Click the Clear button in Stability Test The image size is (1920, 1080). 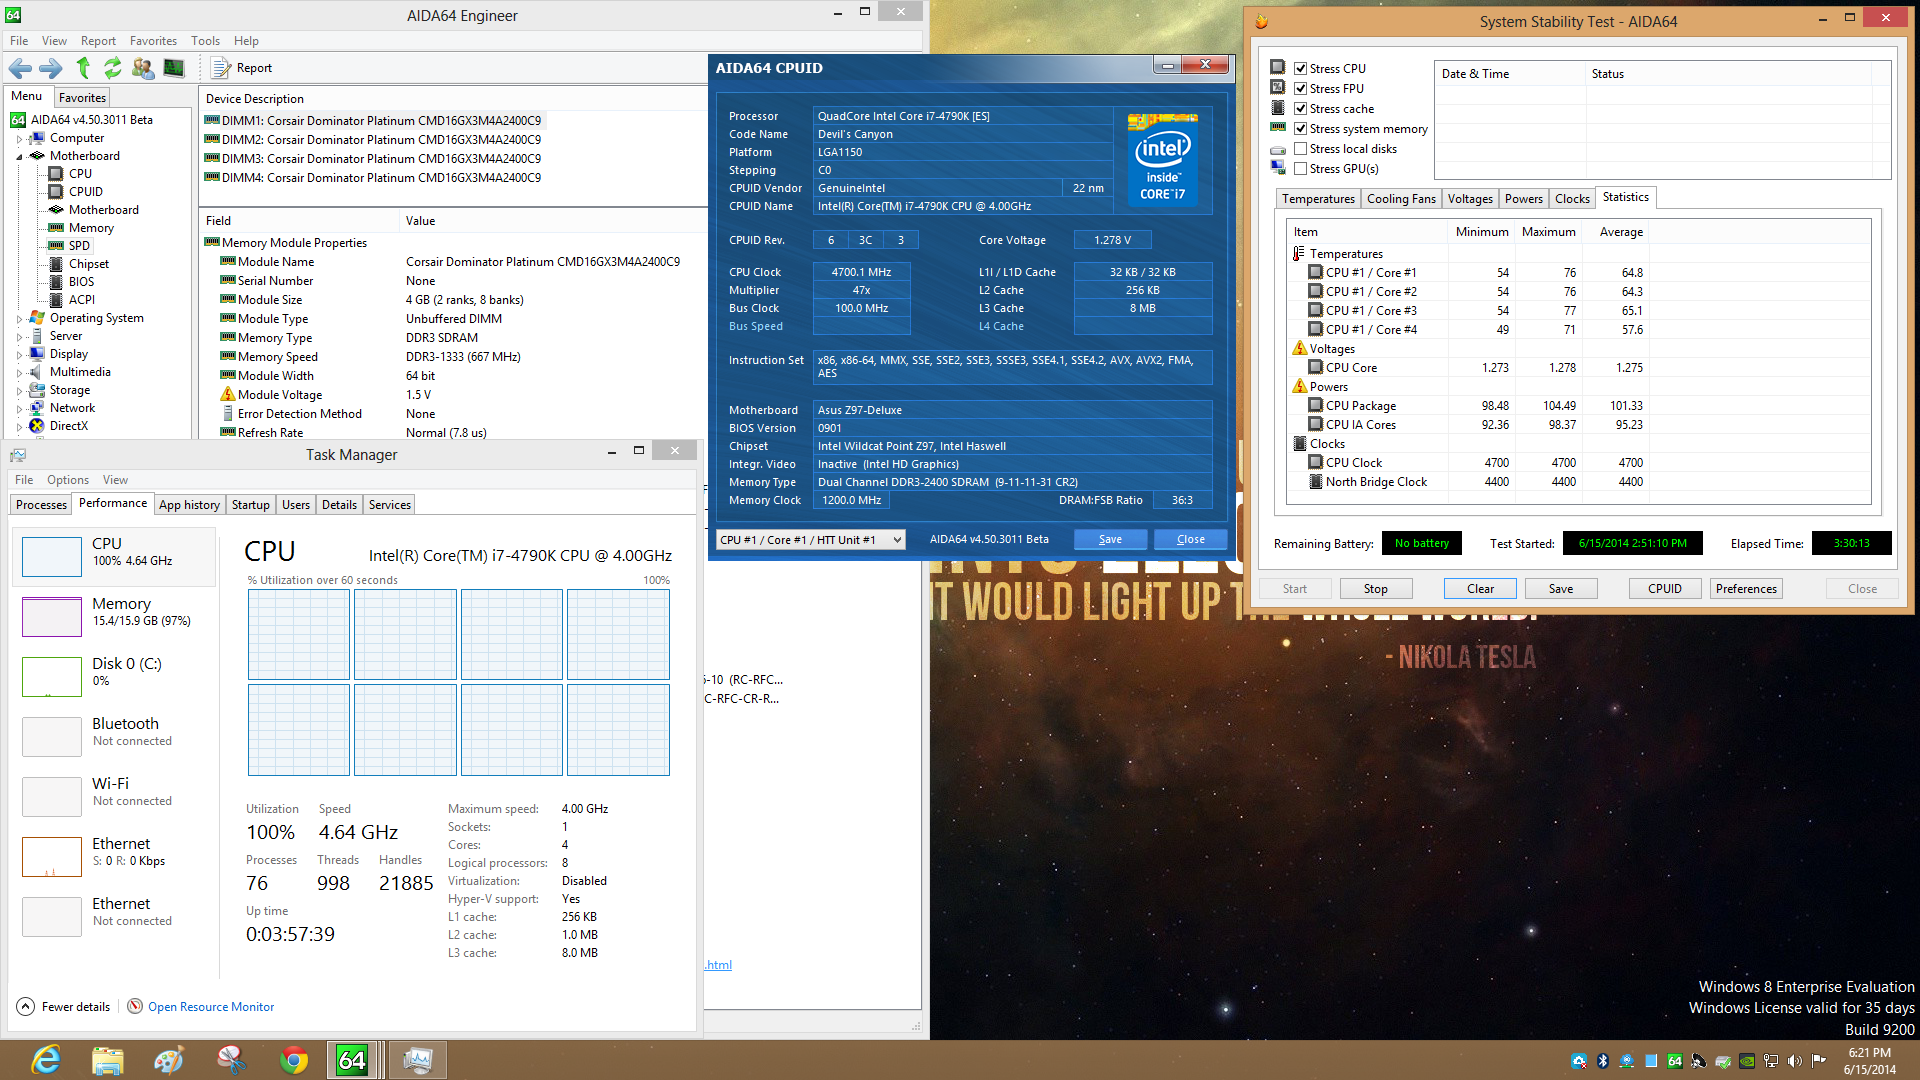point(1480,589)
